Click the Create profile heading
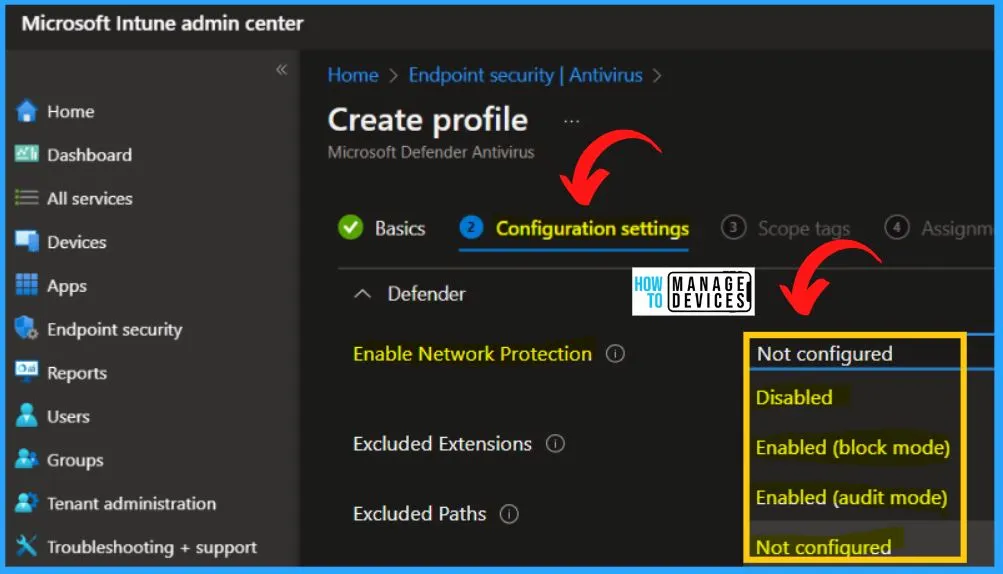The image size is (1003, 574). click(428, 120)
